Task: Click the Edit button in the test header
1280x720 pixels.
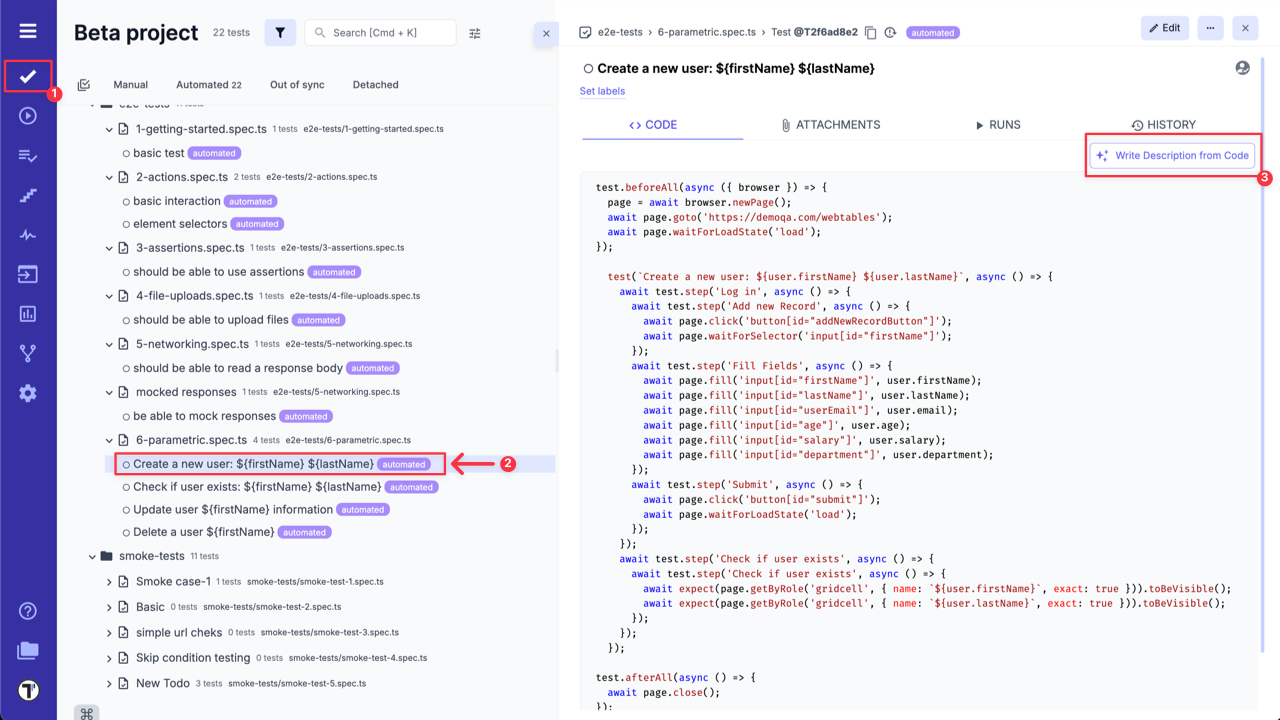Action: click(1164, 27)
